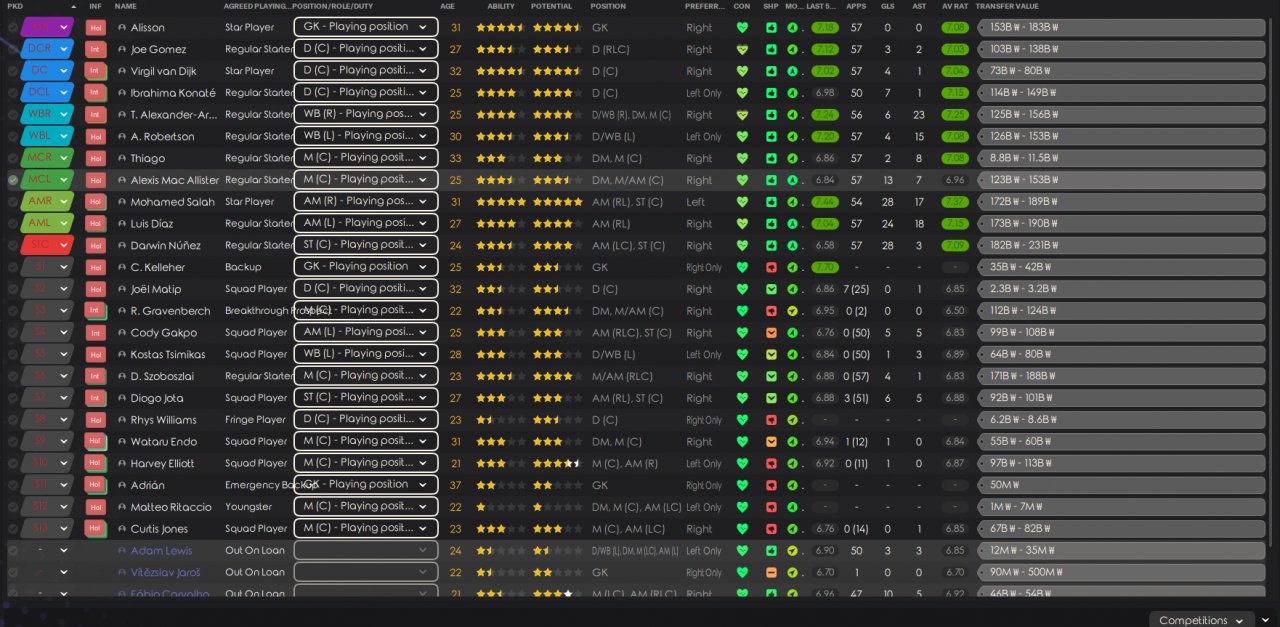Image resolution: width=1280 pixels, height=627 pixels.
Task: Click Mohamed Salah's Hol status icon
Action: pos(96,202)
